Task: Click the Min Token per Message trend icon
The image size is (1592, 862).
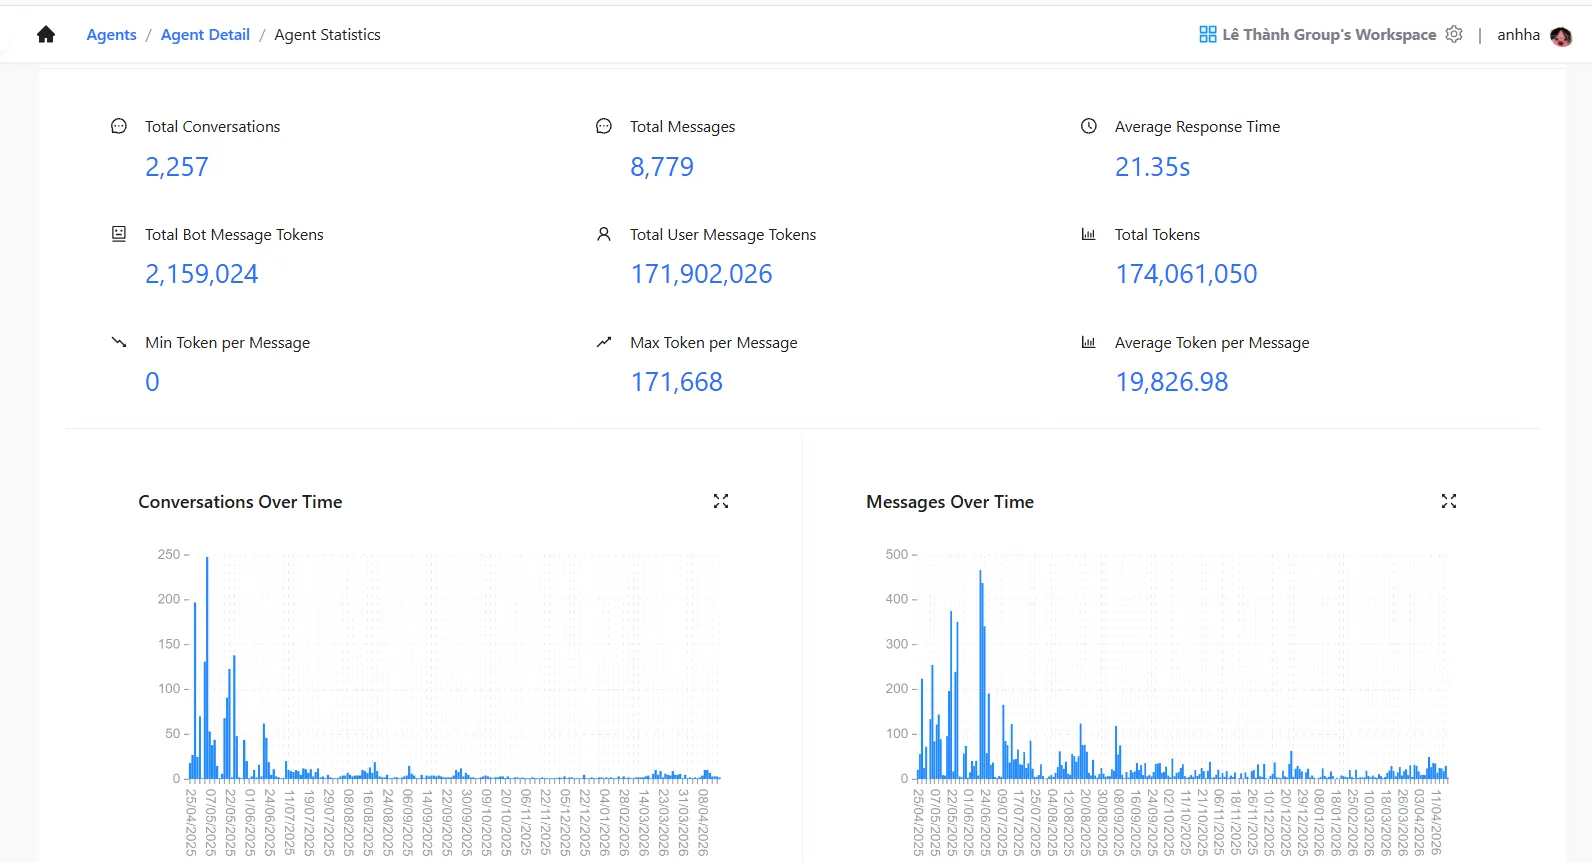Action: [119, 342]
